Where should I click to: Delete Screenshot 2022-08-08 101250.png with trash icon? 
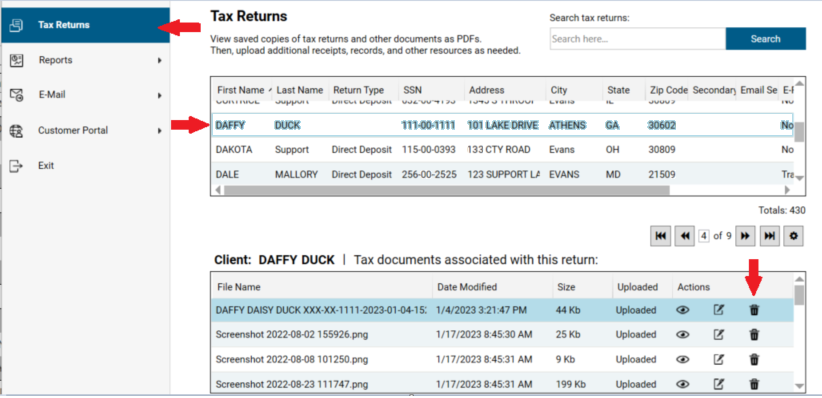[754, 360]
